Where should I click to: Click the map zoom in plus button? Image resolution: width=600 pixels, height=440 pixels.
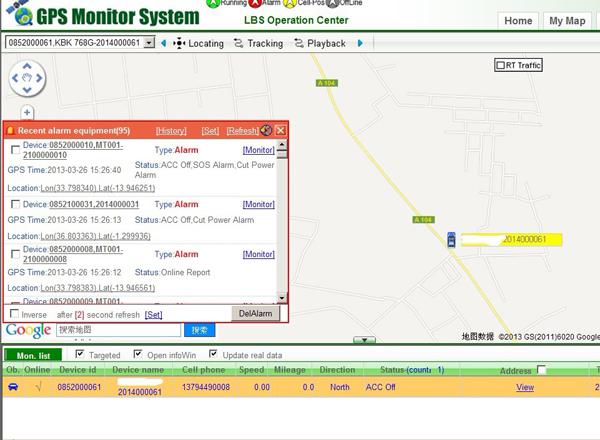(x=27, y=113)
